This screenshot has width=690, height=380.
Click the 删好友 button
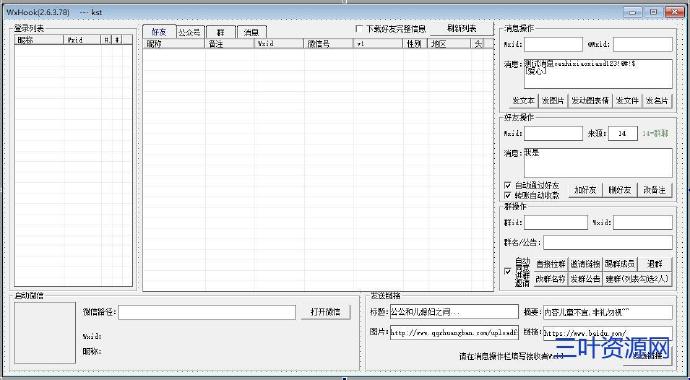click(x=620, y=190)
